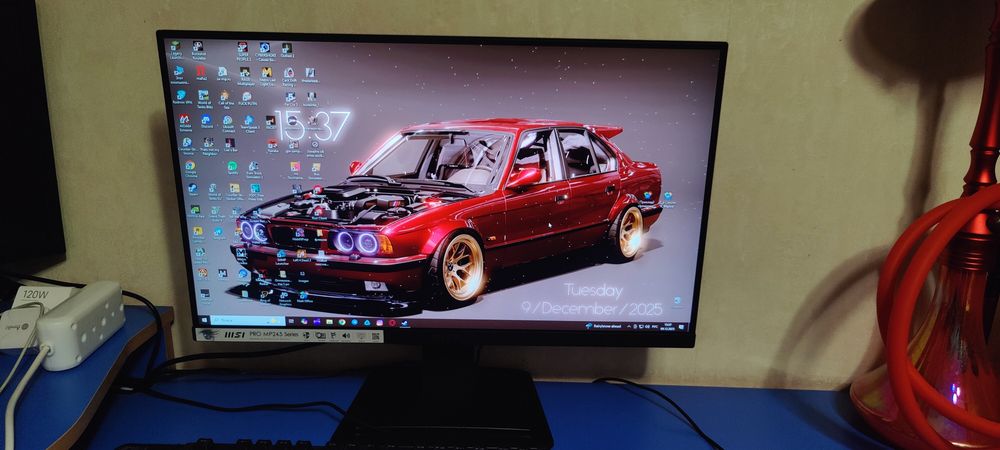Open the Spotify desktop shortcut
1000x450 pixels.
tap(232, 170)
